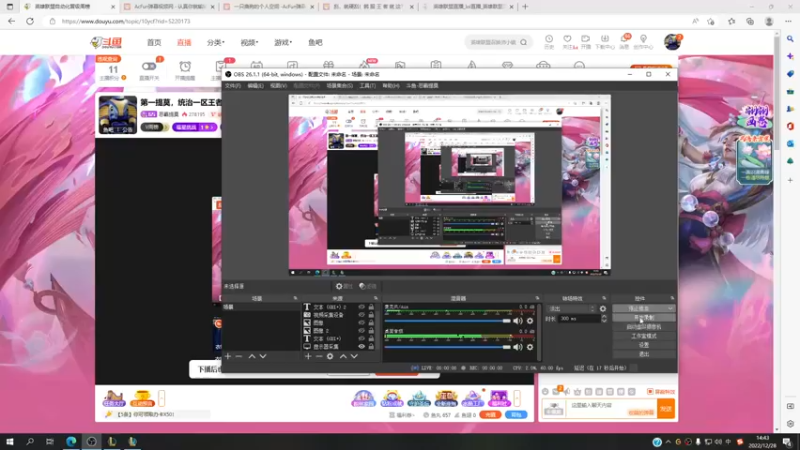Toggle lock on the 显示器采集 source
Image resolution: width=800 pixels, height=450 pixels.
(372, 346)
